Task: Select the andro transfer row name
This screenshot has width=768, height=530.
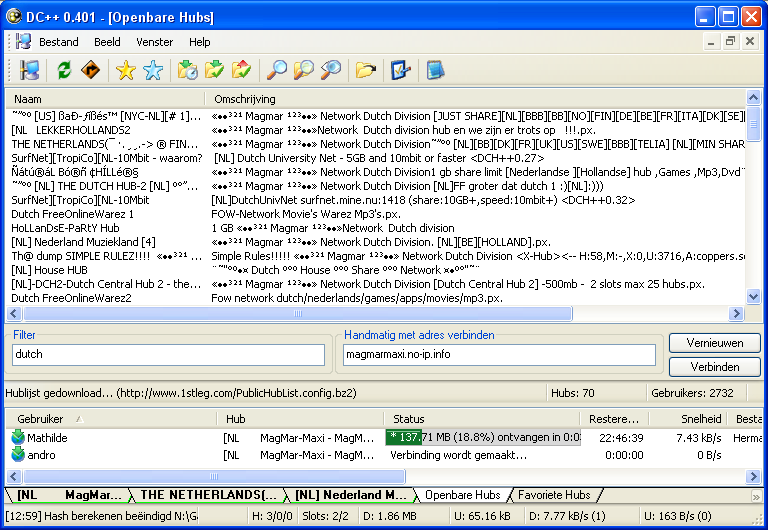Action: pyautogui.click(x=41, y=455)
